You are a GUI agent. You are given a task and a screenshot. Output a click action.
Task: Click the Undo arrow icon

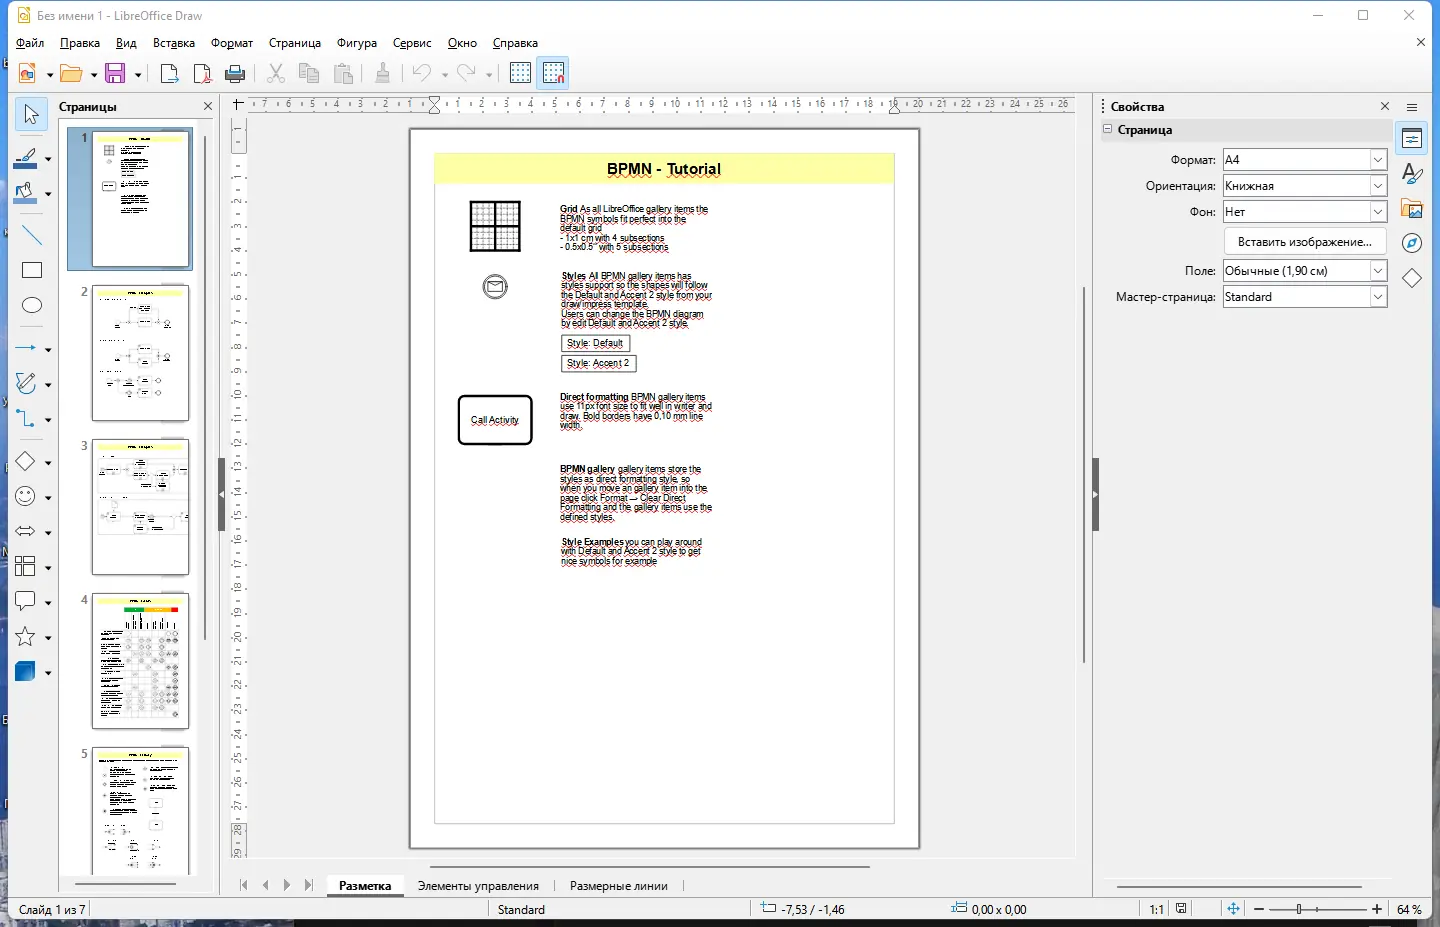(x=422, y=73)
